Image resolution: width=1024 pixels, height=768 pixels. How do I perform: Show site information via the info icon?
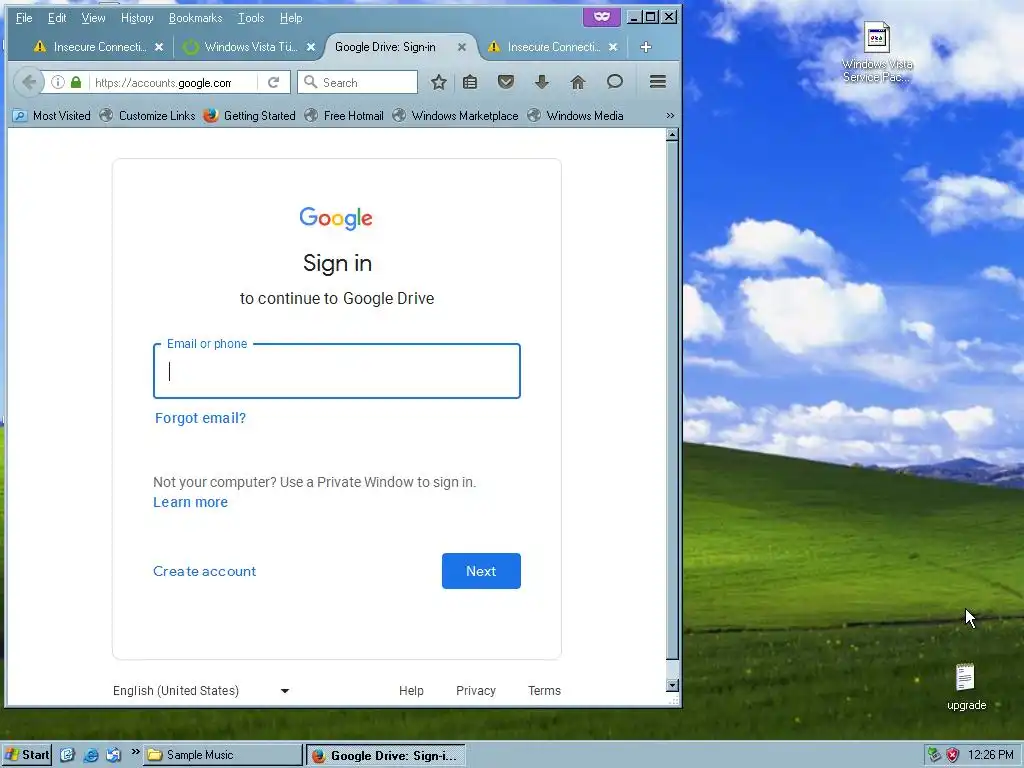pyautogui.click(x=57, y=82)
